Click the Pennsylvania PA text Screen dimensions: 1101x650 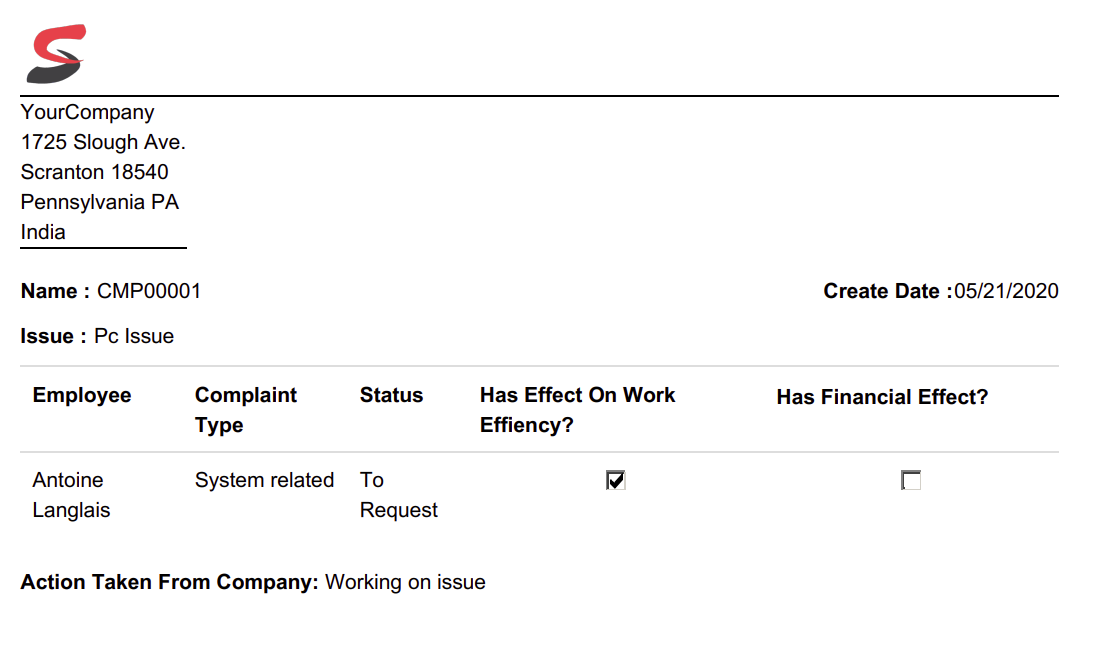pos(100,202)
